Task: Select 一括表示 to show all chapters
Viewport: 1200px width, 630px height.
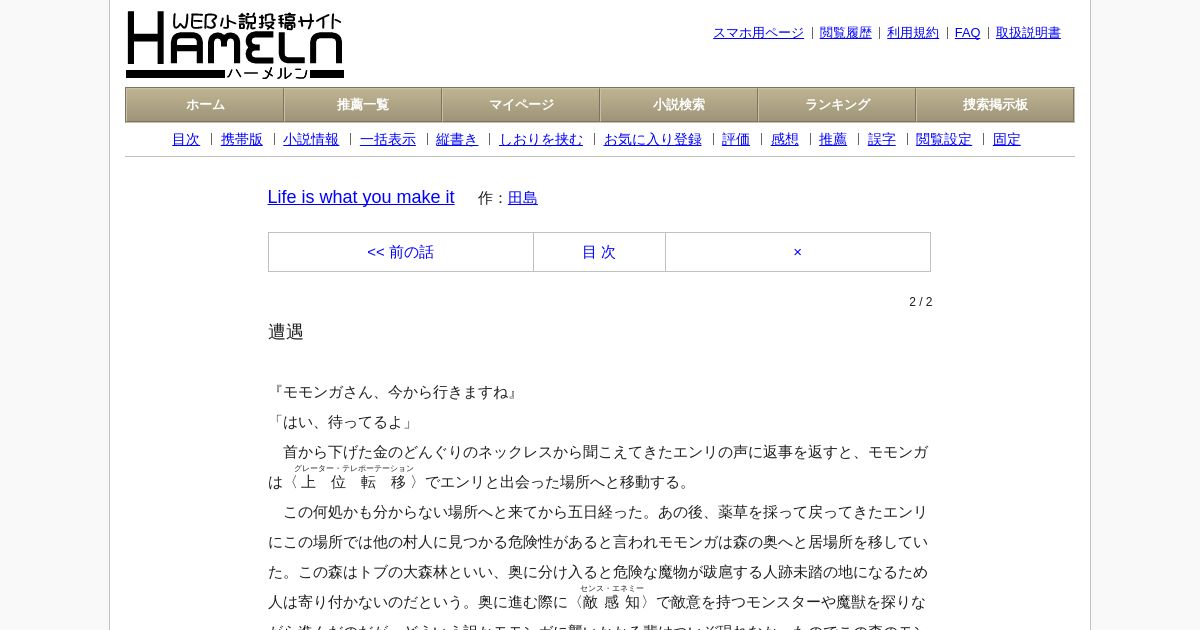Action: [x=388, y=139]
